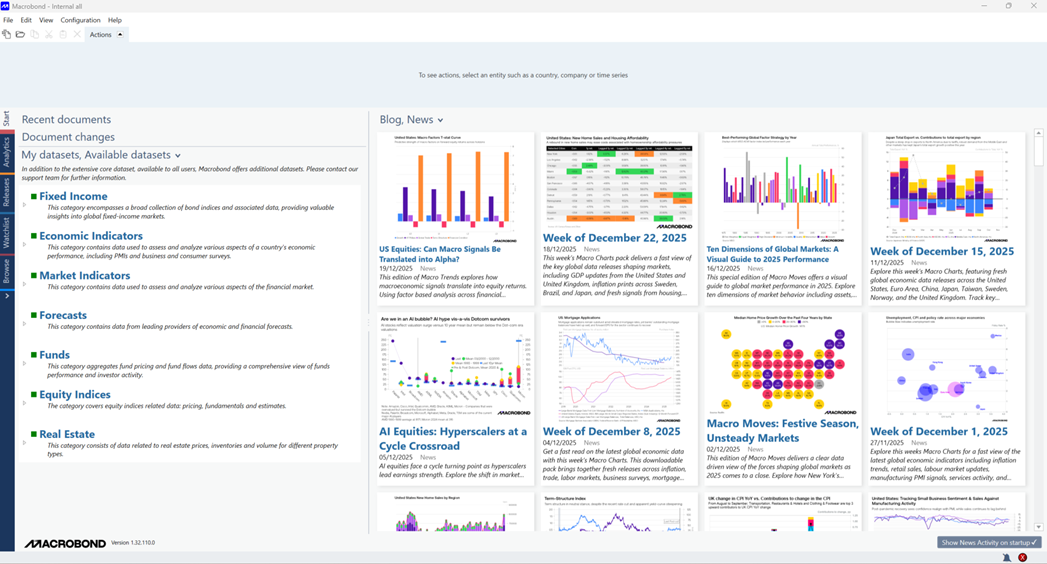Click the Macrobond app icon in title bar
The width and height of the screenshot is (1047, 564).
pos(5,5)
